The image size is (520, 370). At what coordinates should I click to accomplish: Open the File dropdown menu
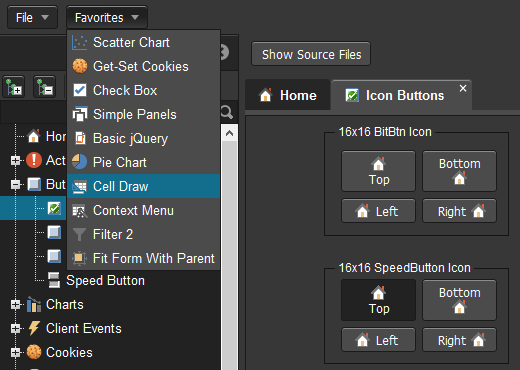32,17
